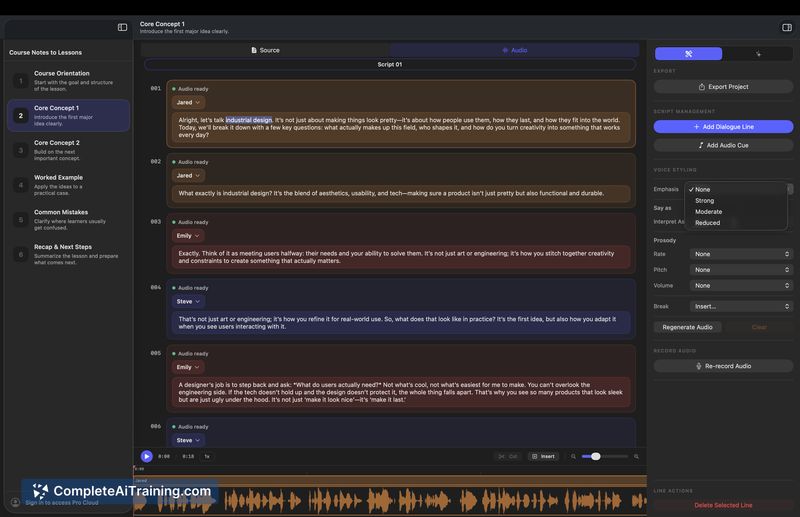800x517 pixels.
Task: Click line number 001
Action: coord(156,88)
